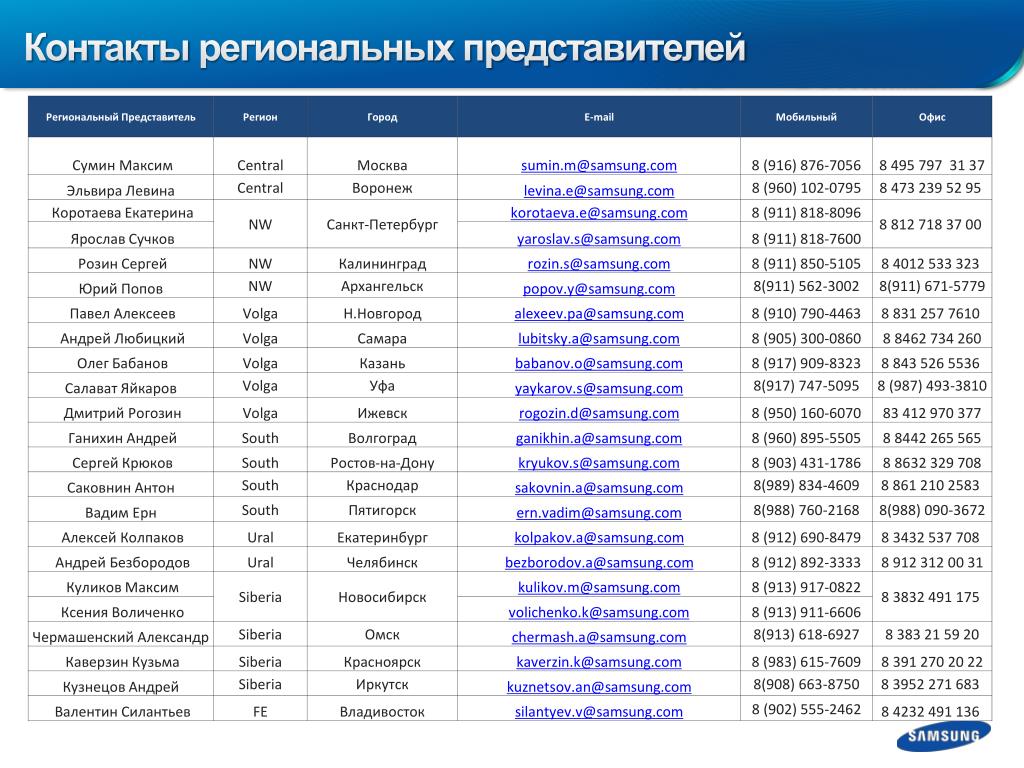The image size is (1024, 768).
Task: Open alexeev.pa@samsung.com email link
Action: pos(599,313)
